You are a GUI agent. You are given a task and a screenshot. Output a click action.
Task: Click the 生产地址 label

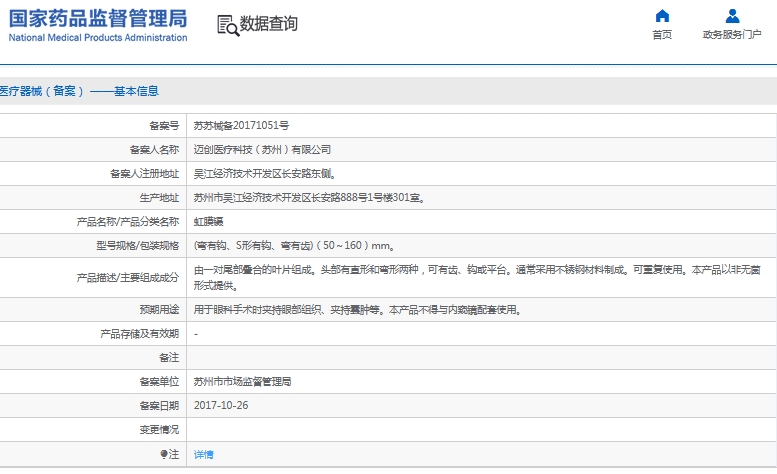159,198
